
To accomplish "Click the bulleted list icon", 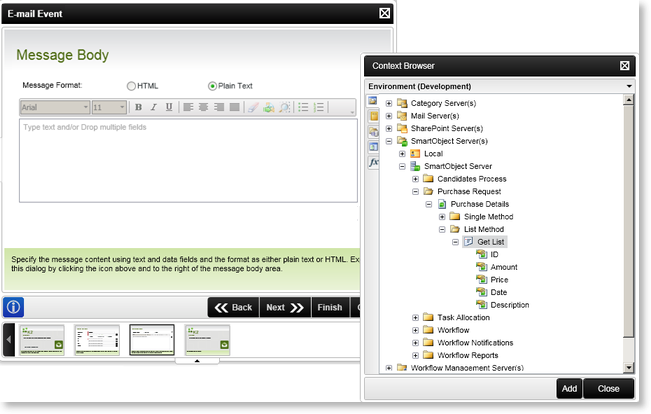I will tap(304, 107).
